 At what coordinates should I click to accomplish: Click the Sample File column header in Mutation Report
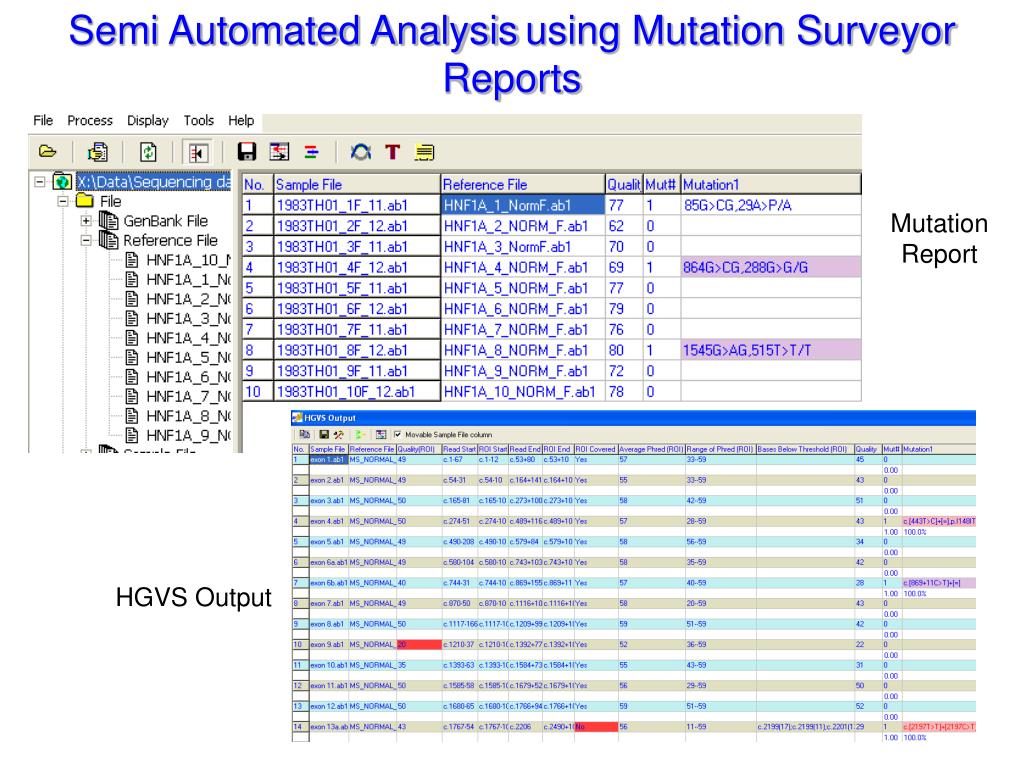[357, 184]
